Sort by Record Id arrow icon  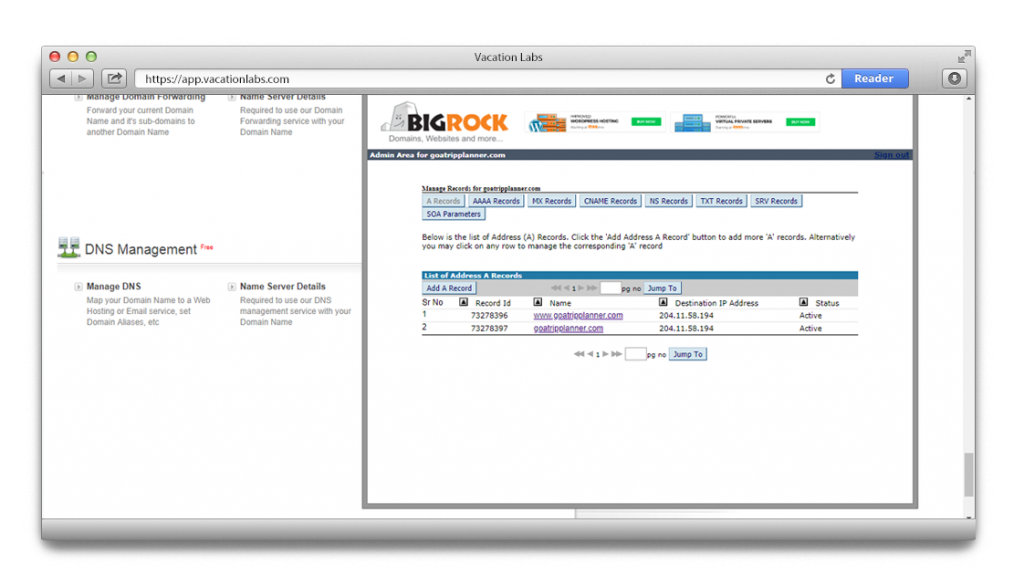464,302
